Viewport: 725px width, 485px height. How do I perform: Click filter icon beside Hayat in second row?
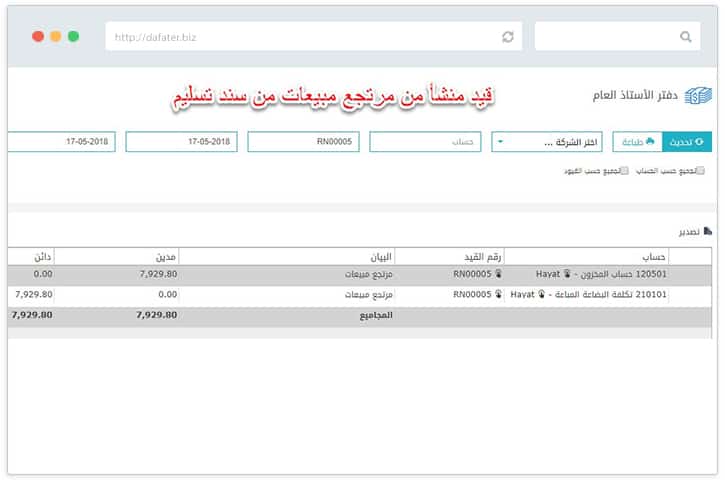pos(542,295)
